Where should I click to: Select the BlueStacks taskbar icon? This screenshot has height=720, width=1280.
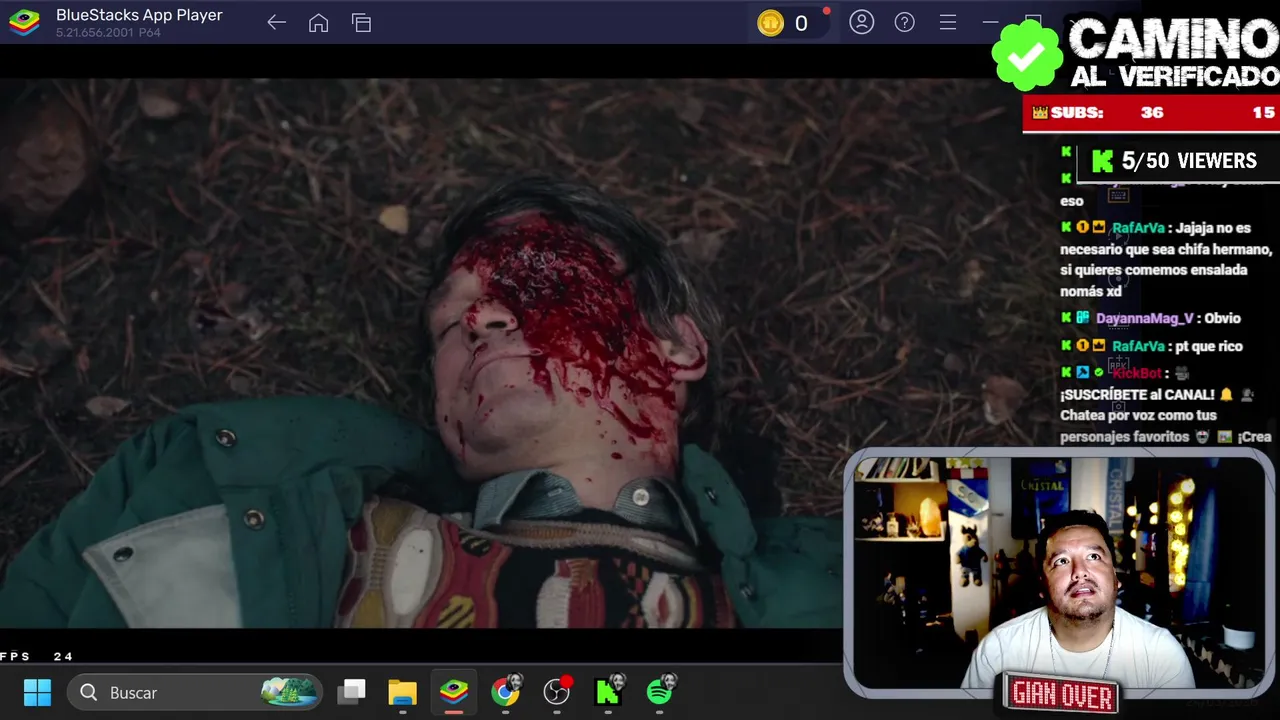(x=454, y=692)
